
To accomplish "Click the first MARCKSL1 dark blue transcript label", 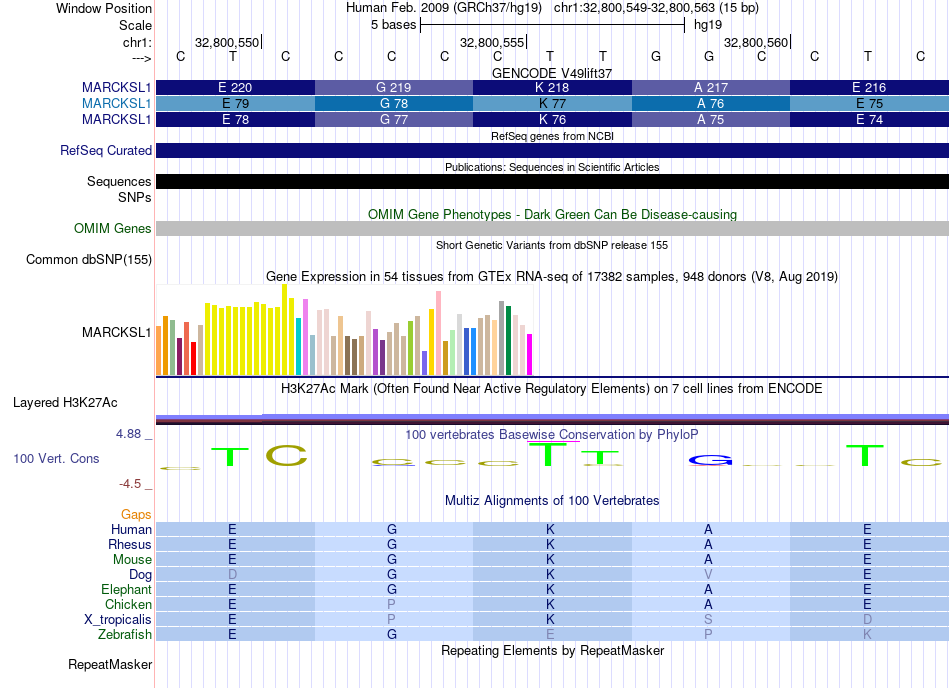I will [116, 87].
